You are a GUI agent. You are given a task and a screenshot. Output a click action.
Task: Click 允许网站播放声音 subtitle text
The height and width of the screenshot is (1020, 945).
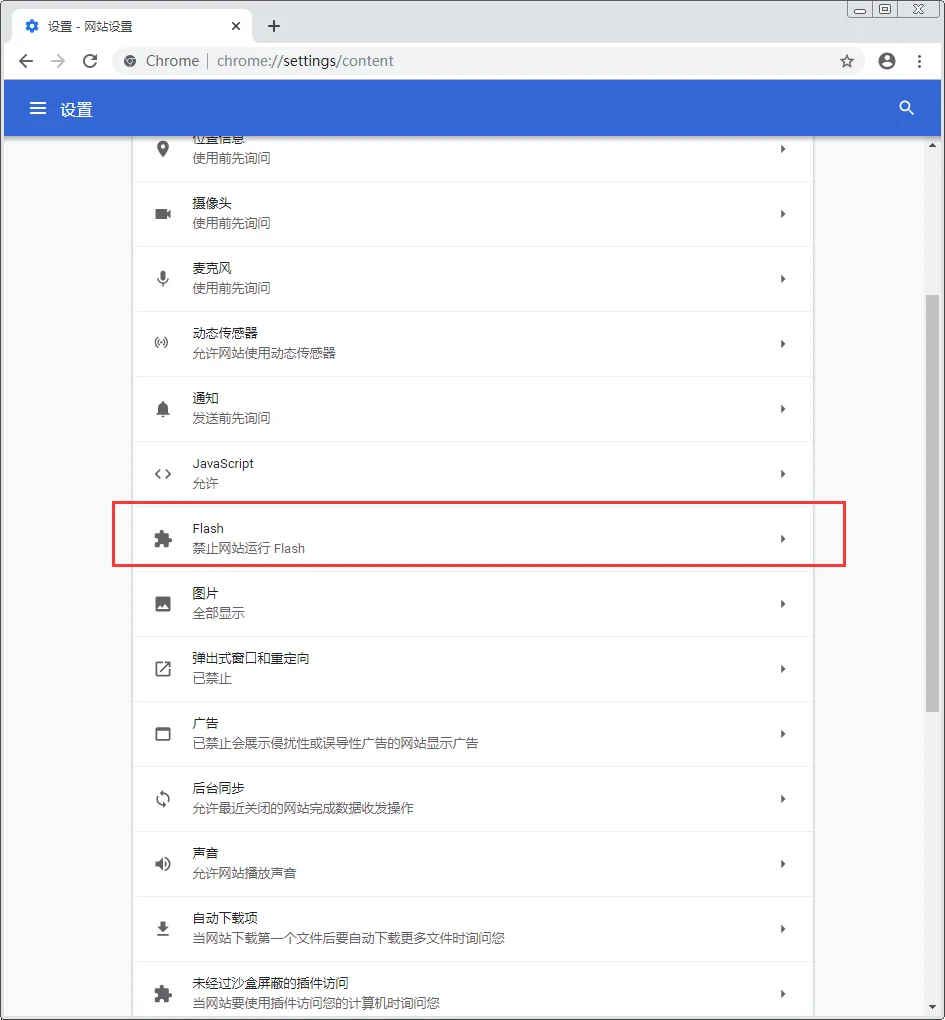(245, 874)
